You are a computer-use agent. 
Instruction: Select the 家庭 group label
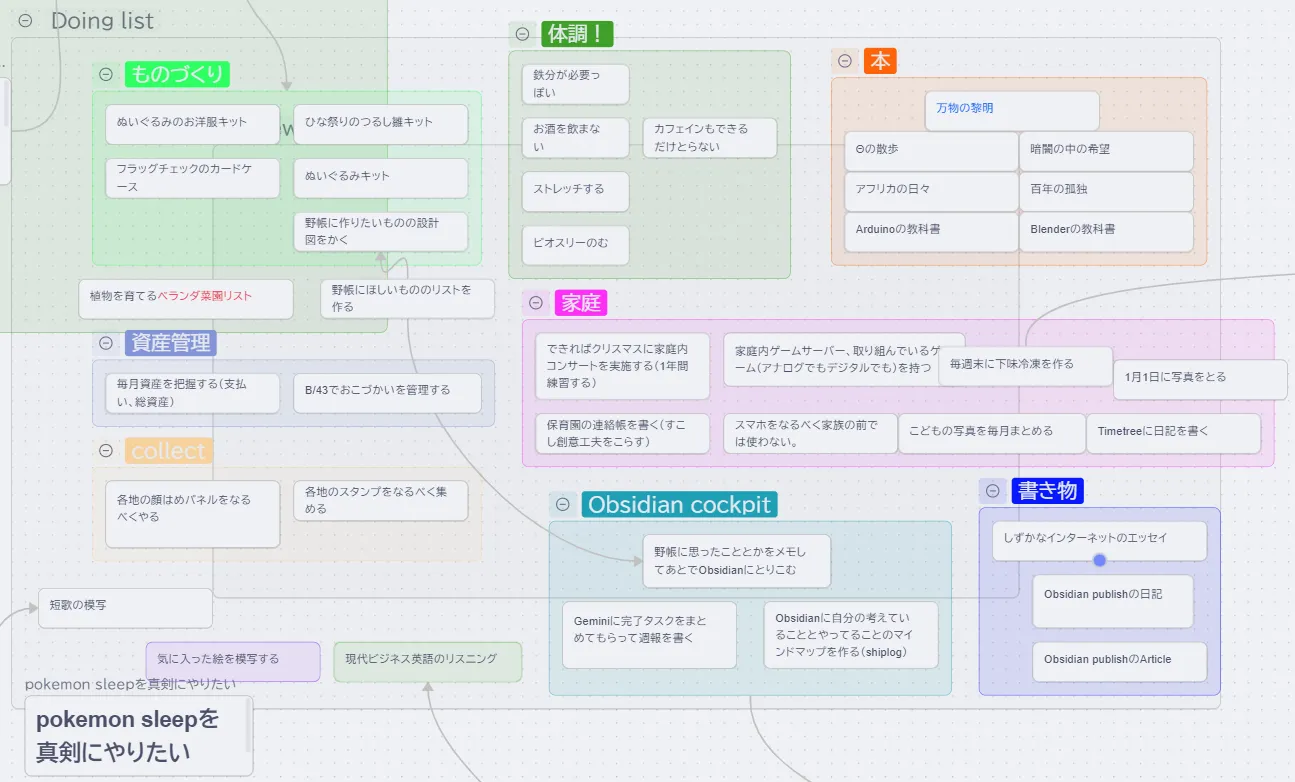(581, 303)
